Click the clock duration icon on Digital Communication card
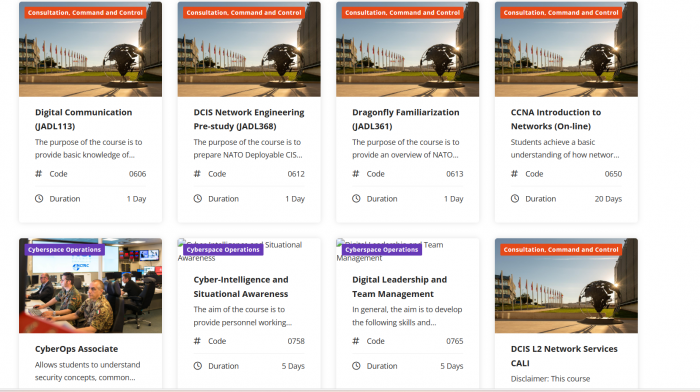Screen dimensions: 700x392 39,199
